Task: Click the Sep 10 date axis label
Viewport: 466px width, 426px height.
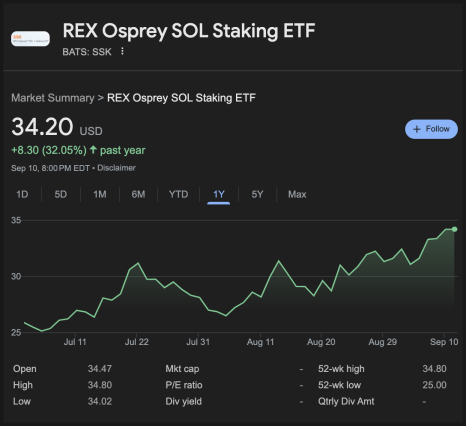Action: pyautogui.click(x=444, y=342)
